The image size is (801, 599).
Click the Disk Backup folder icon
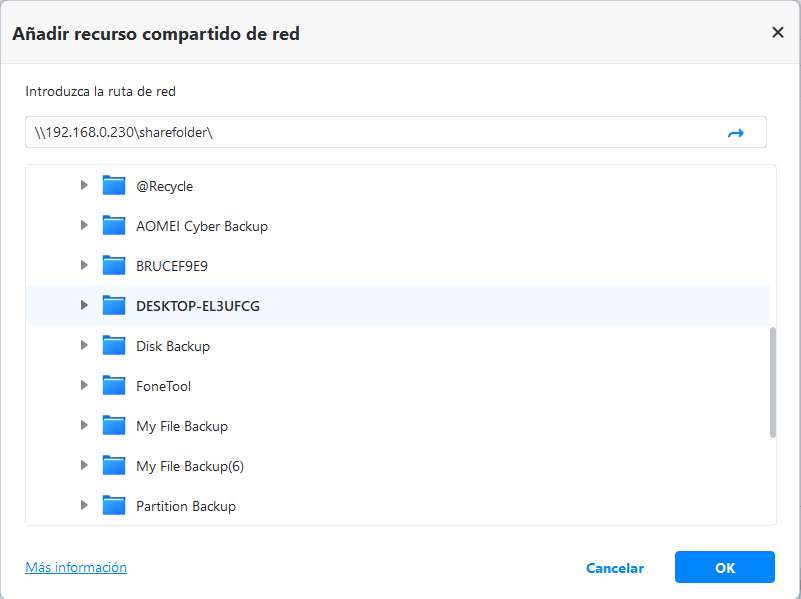pos(114,346)
